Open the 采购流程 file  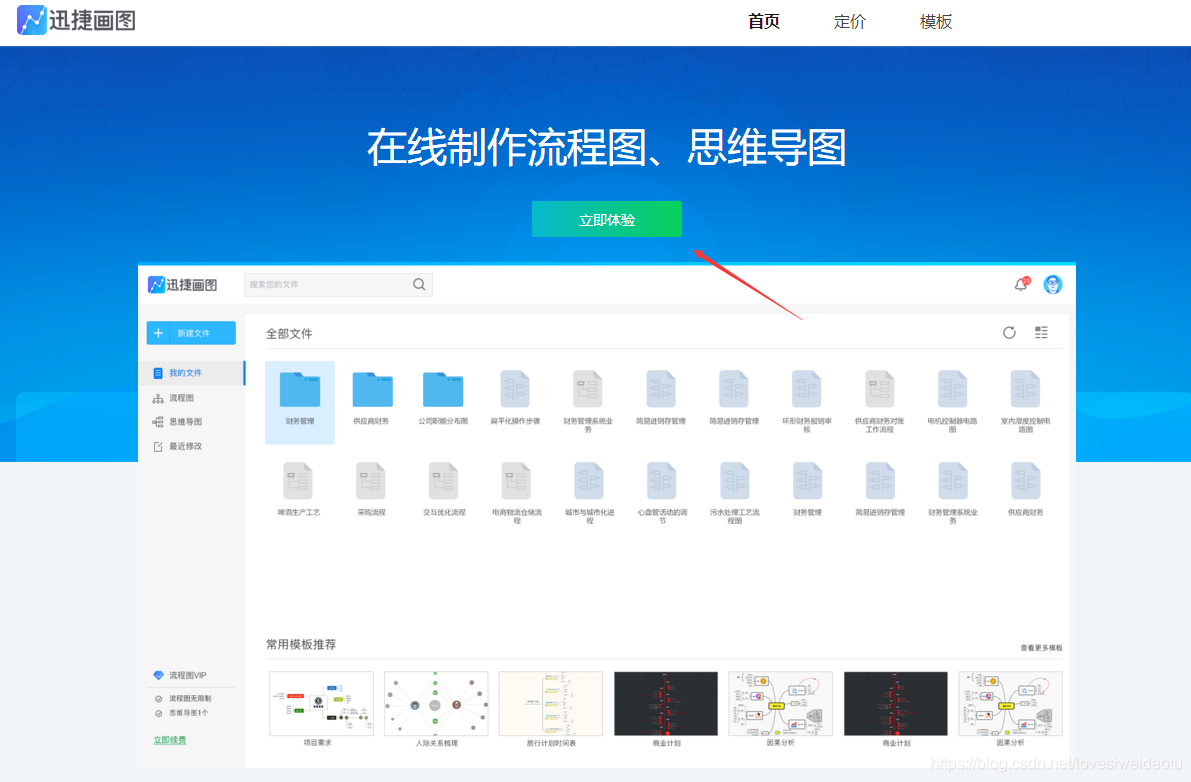pyautogui.click(x=371, y=490)
